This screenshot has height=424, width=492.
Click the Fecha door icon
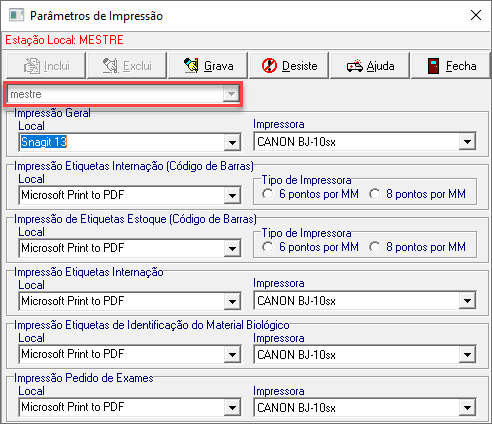pyautogui.click(x=433, y=66)
